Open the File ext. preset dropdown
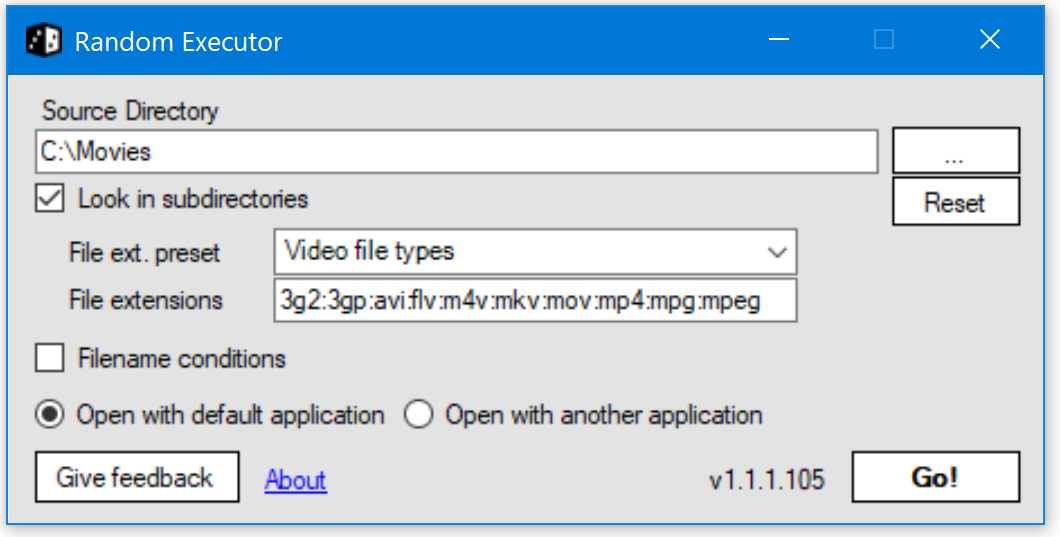Screen dimensions: 1060x537 [x=535, y=252]
